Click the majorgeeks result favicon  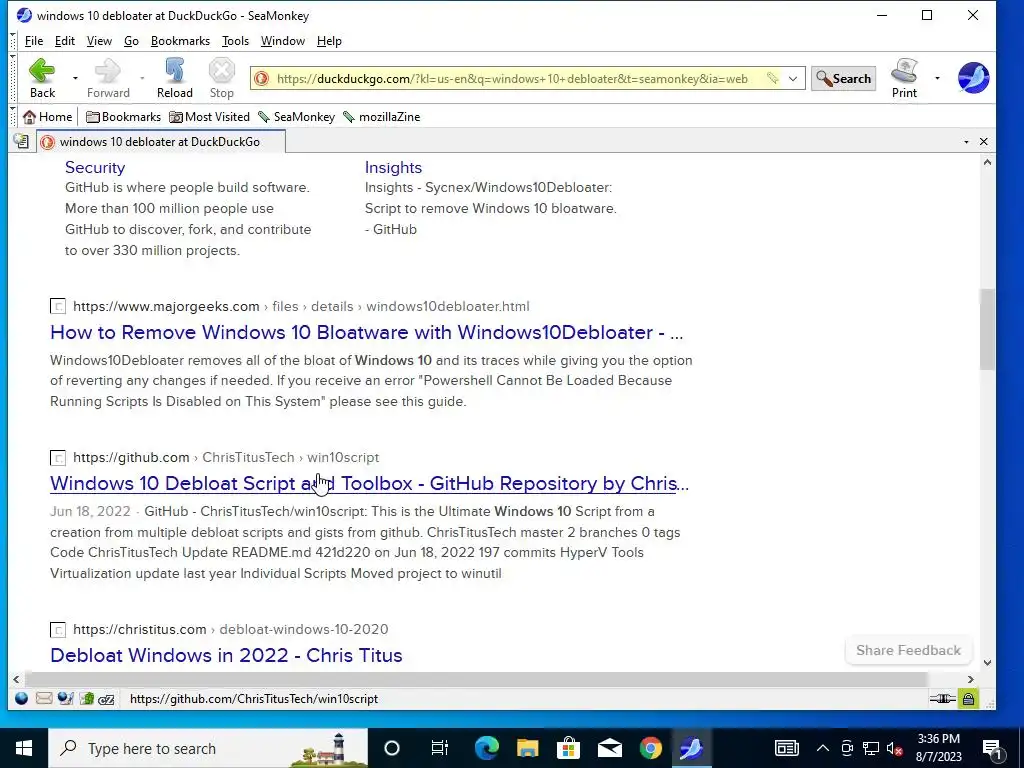click(x=58, y=306)
